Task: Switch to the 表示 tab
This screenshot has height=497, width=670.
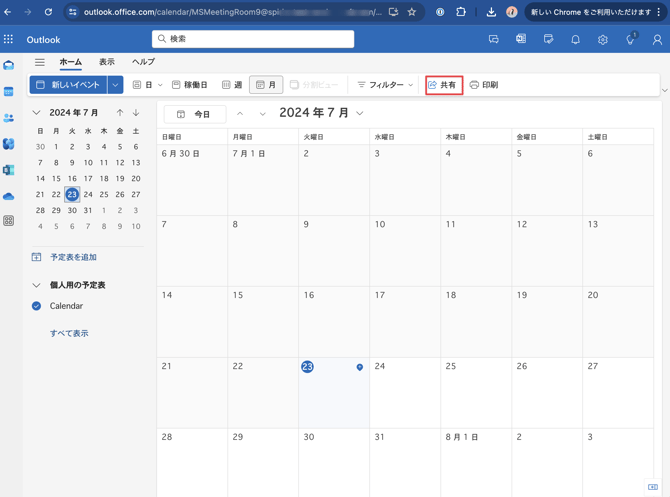Action: [x=106, y=62]
